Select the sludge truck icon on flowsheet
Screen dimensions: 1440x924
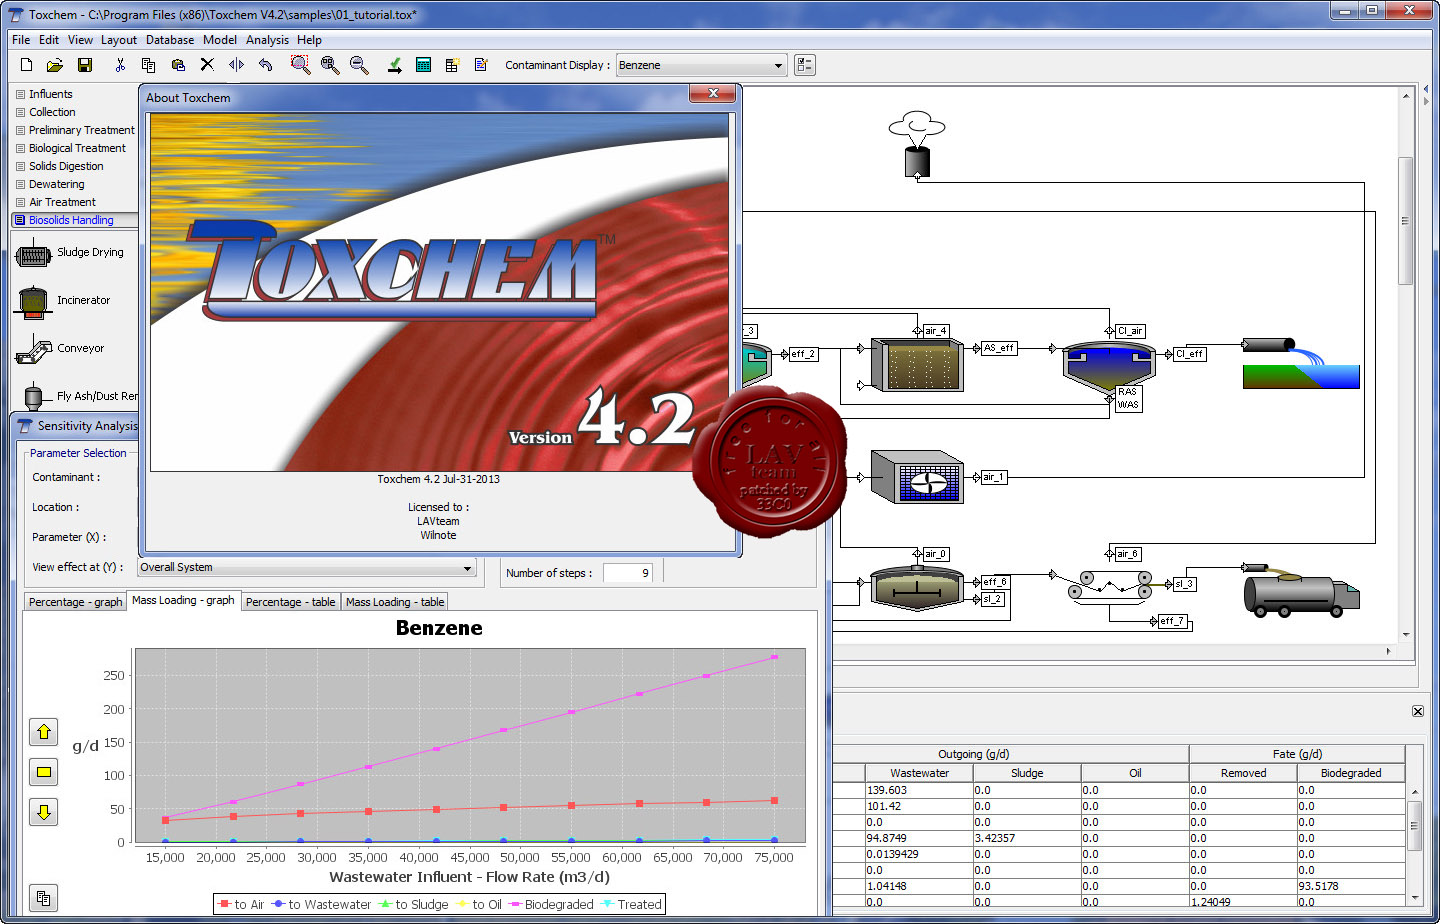1300,592
